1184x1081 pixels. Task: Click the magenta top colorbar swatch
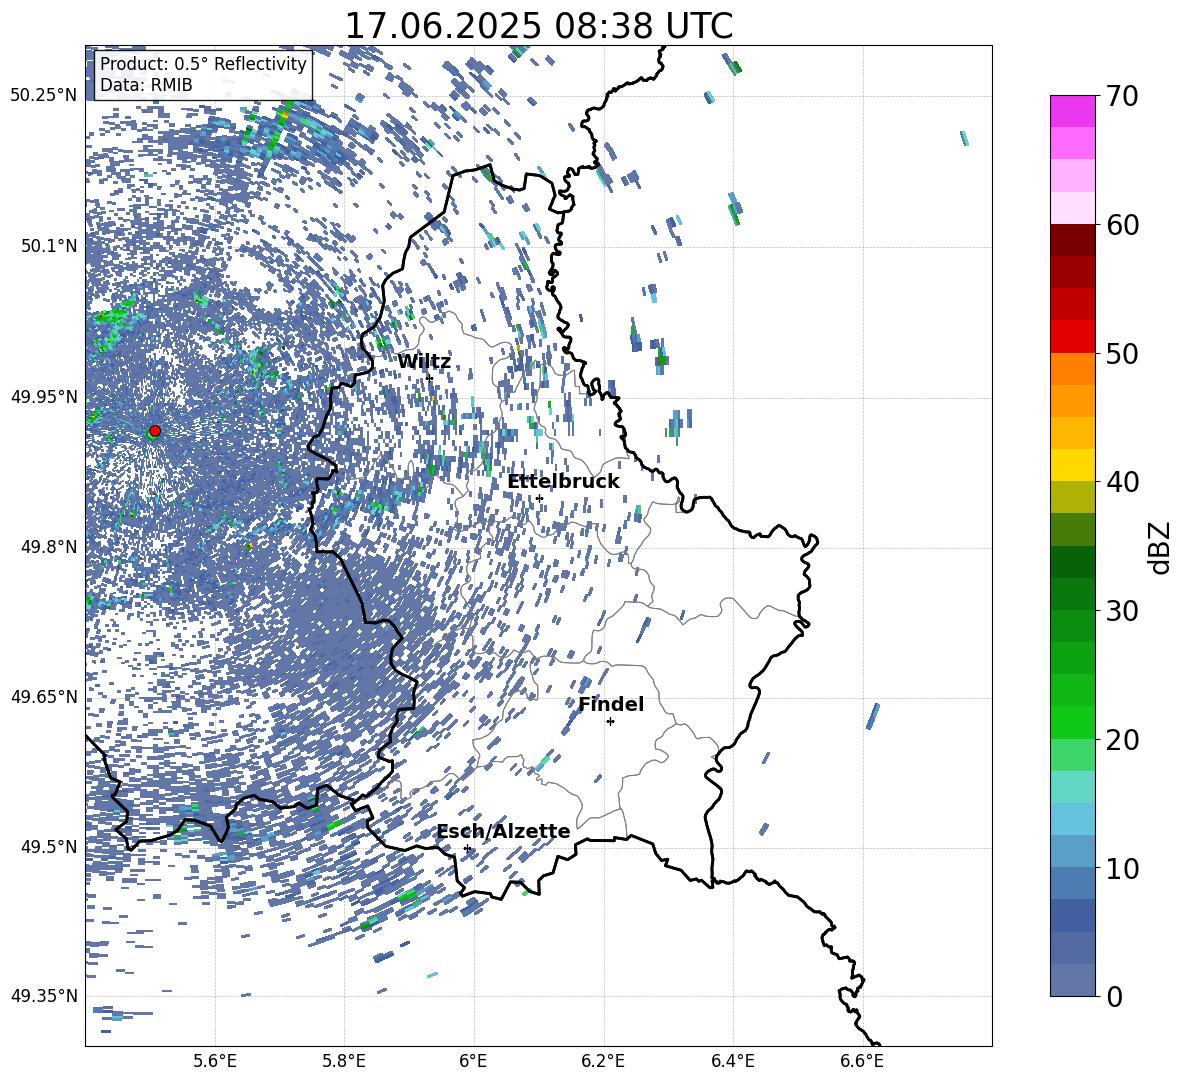click(x=1072, y=111)
